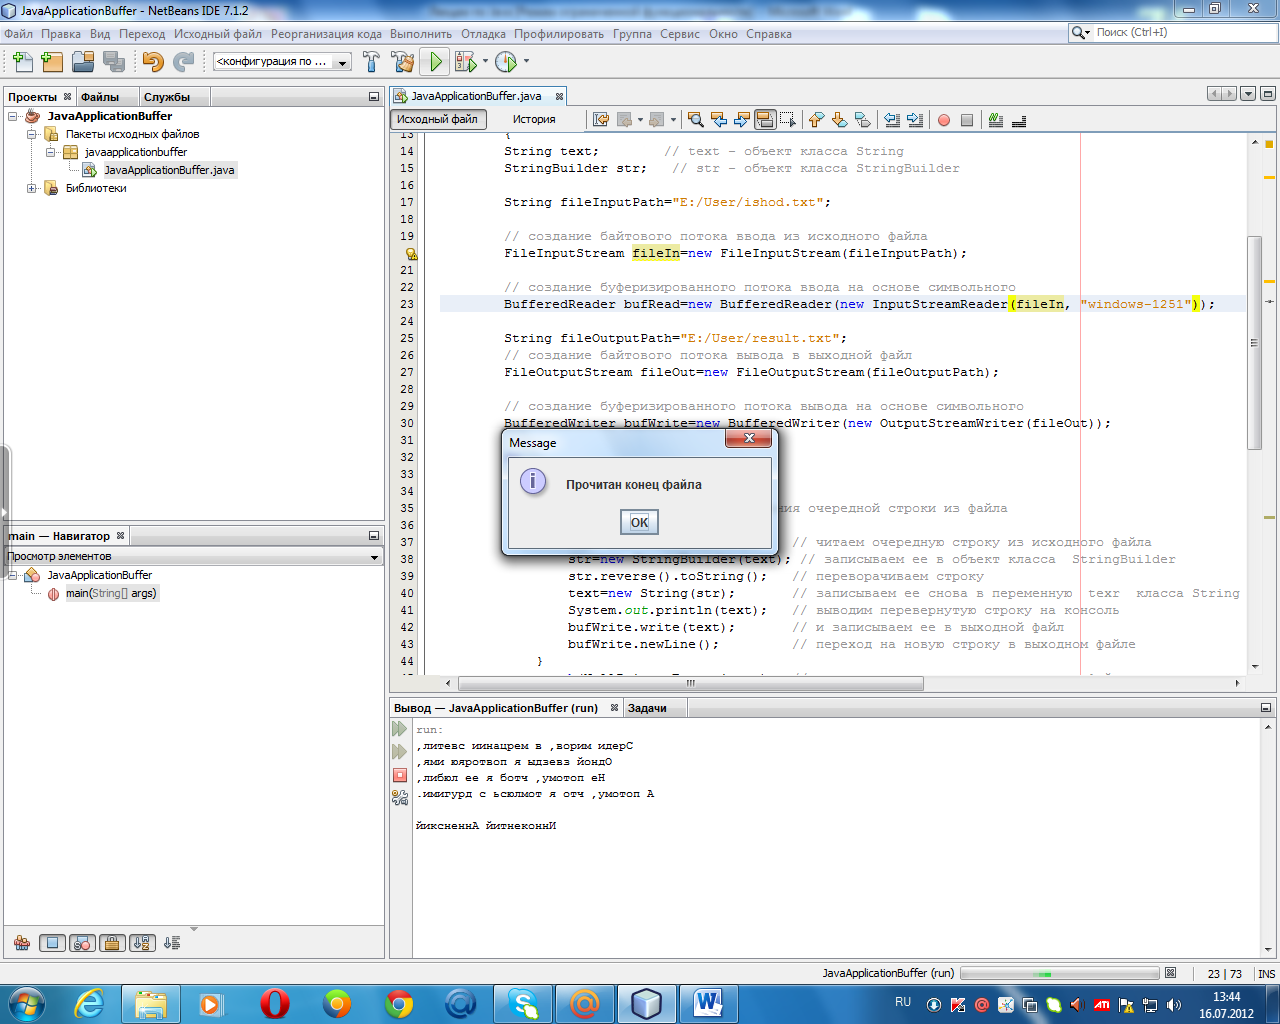Click the New Project toolbar icon

pyautogui.click(x=52, y=62)
